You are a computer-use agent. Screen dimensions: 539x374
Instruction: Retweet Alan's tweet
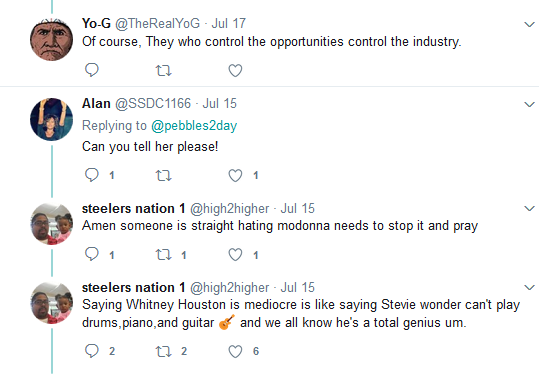pos(164,176)
